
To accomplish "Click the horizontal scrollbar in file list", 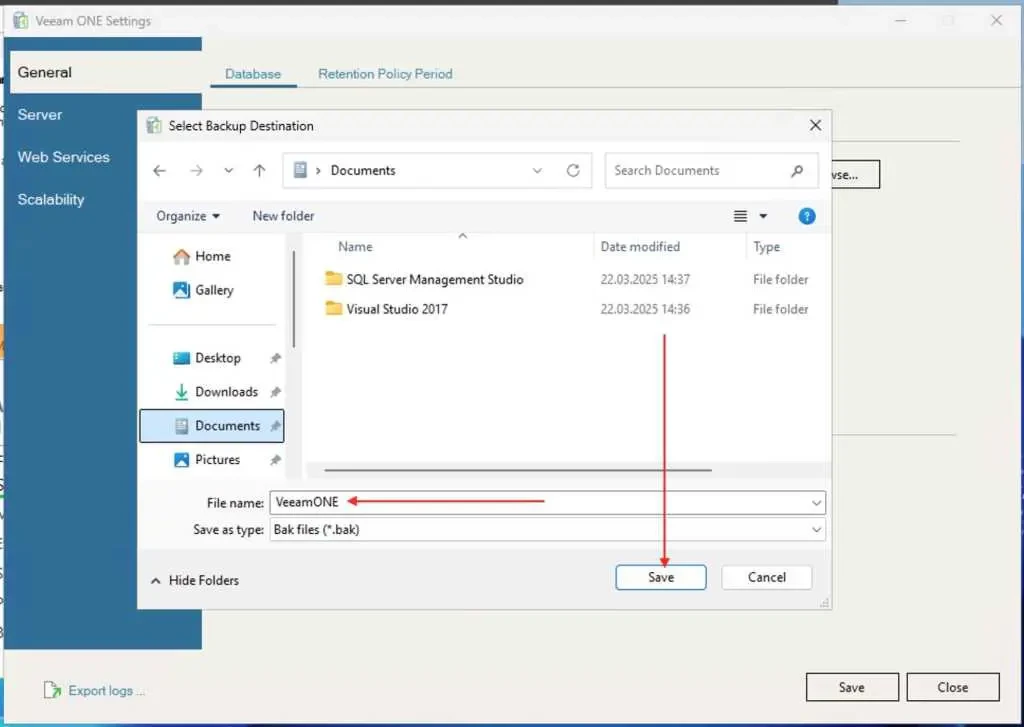I will coord(517,470).
